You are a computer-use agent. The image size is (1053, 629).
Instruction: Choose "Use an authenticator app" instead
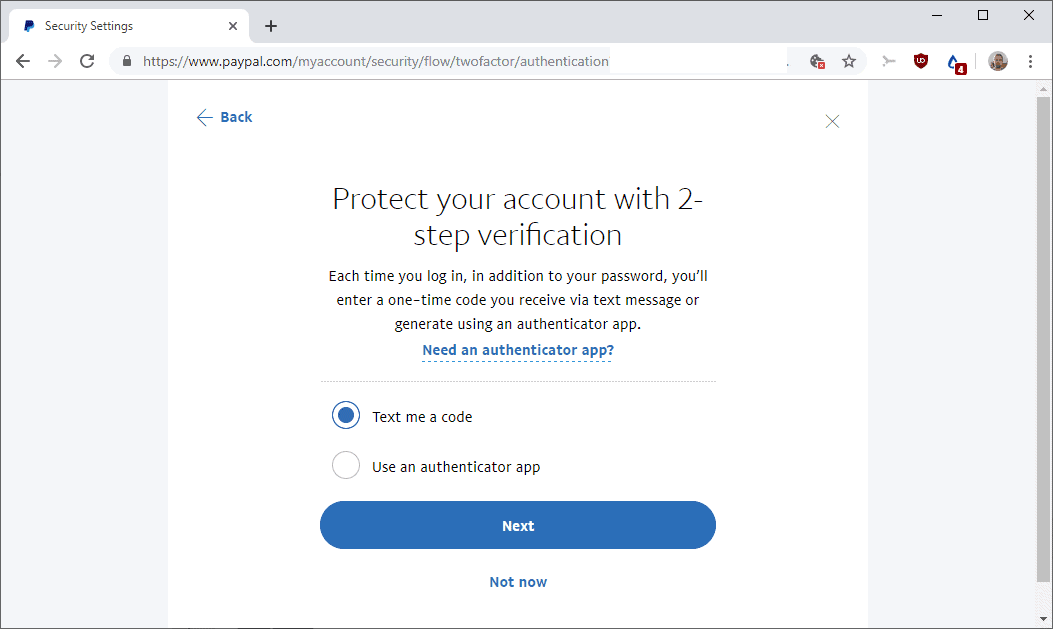[x=345, y=464]
